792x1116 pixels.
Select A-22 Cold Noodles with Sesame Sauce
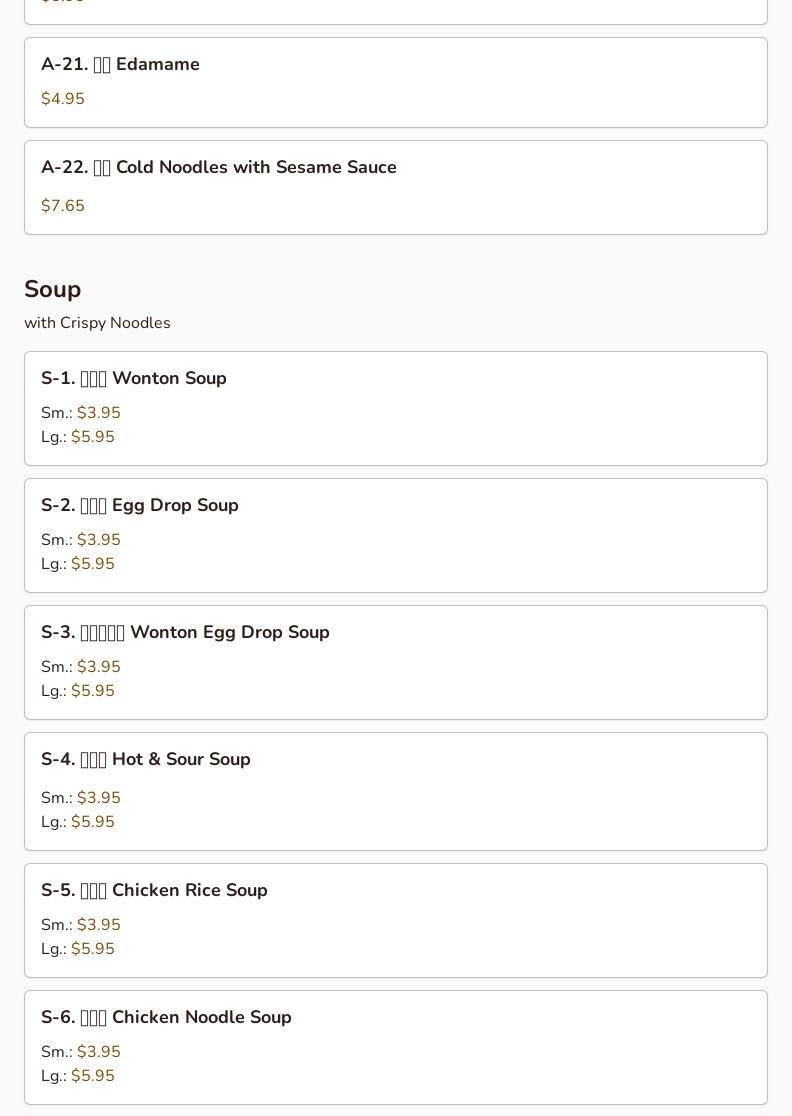[x=218, y=167]
